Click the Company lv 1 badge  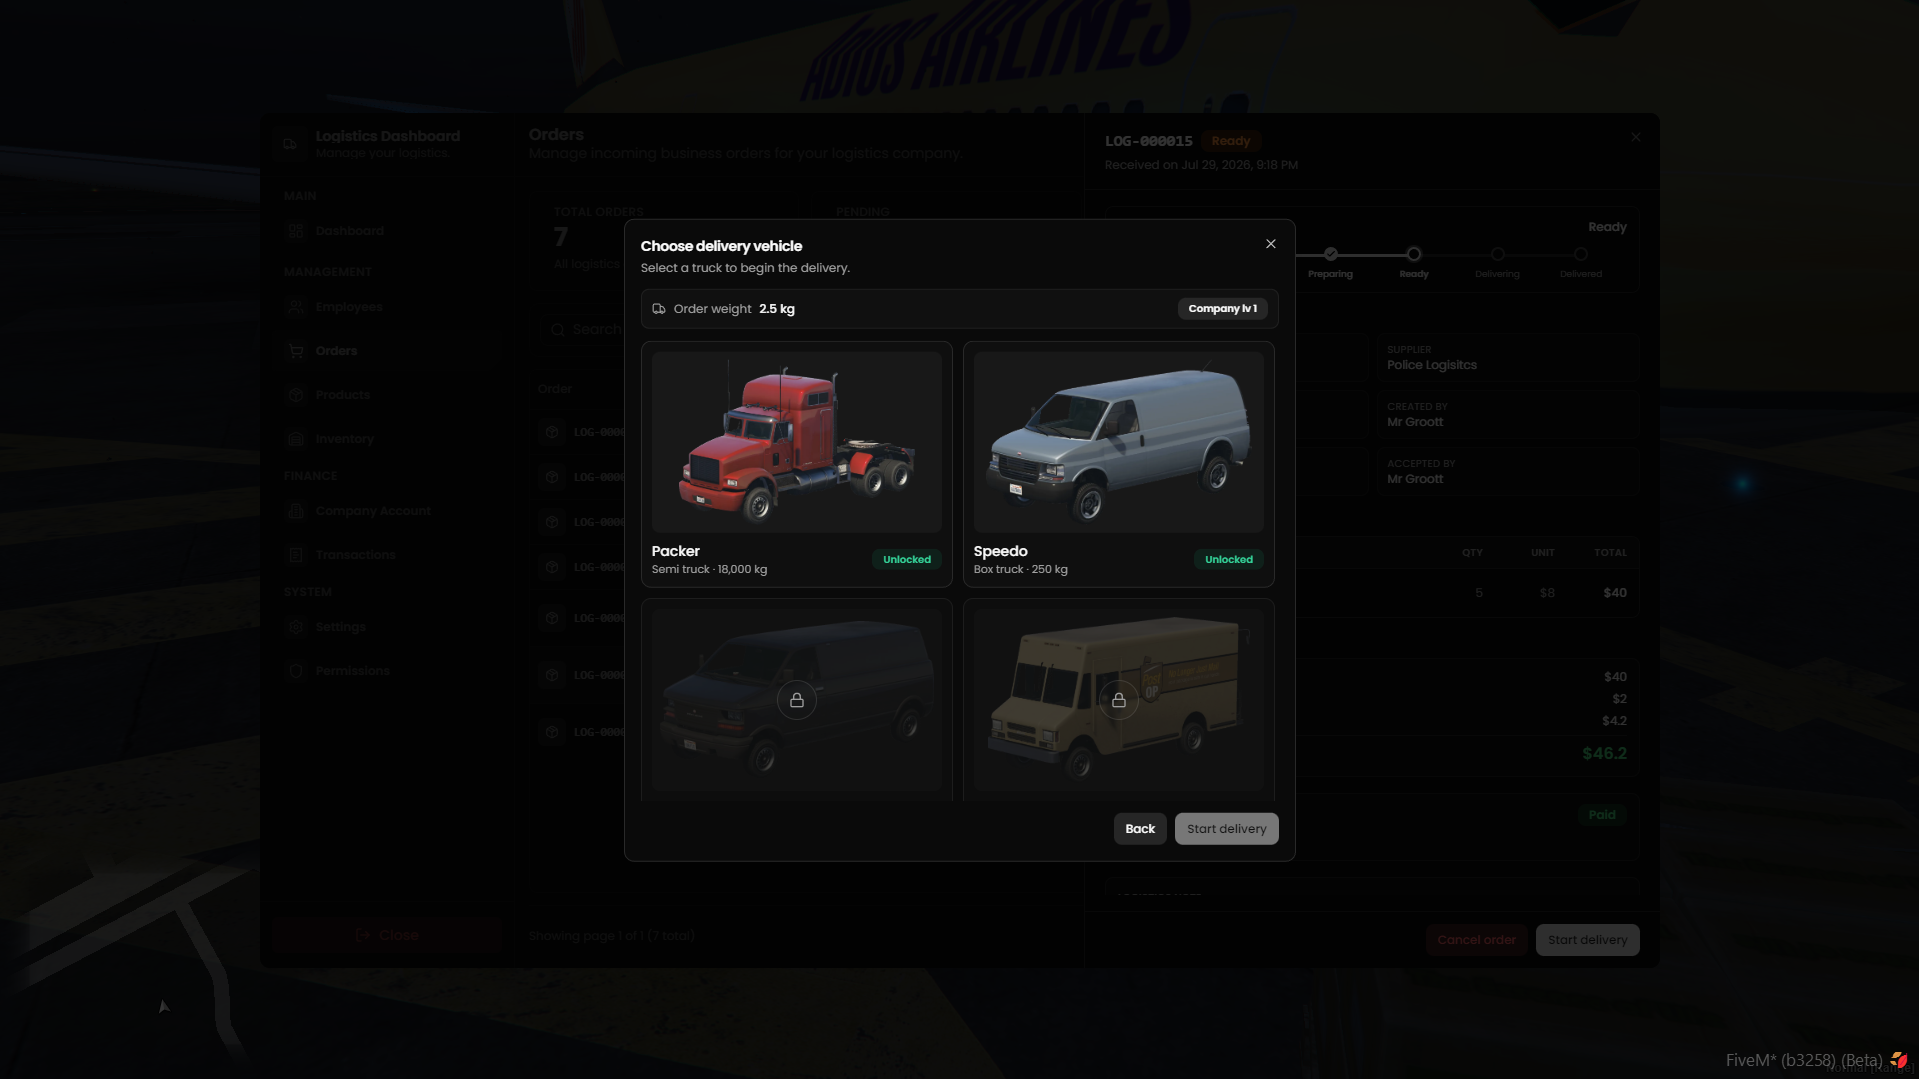[x=1223, y=309]
